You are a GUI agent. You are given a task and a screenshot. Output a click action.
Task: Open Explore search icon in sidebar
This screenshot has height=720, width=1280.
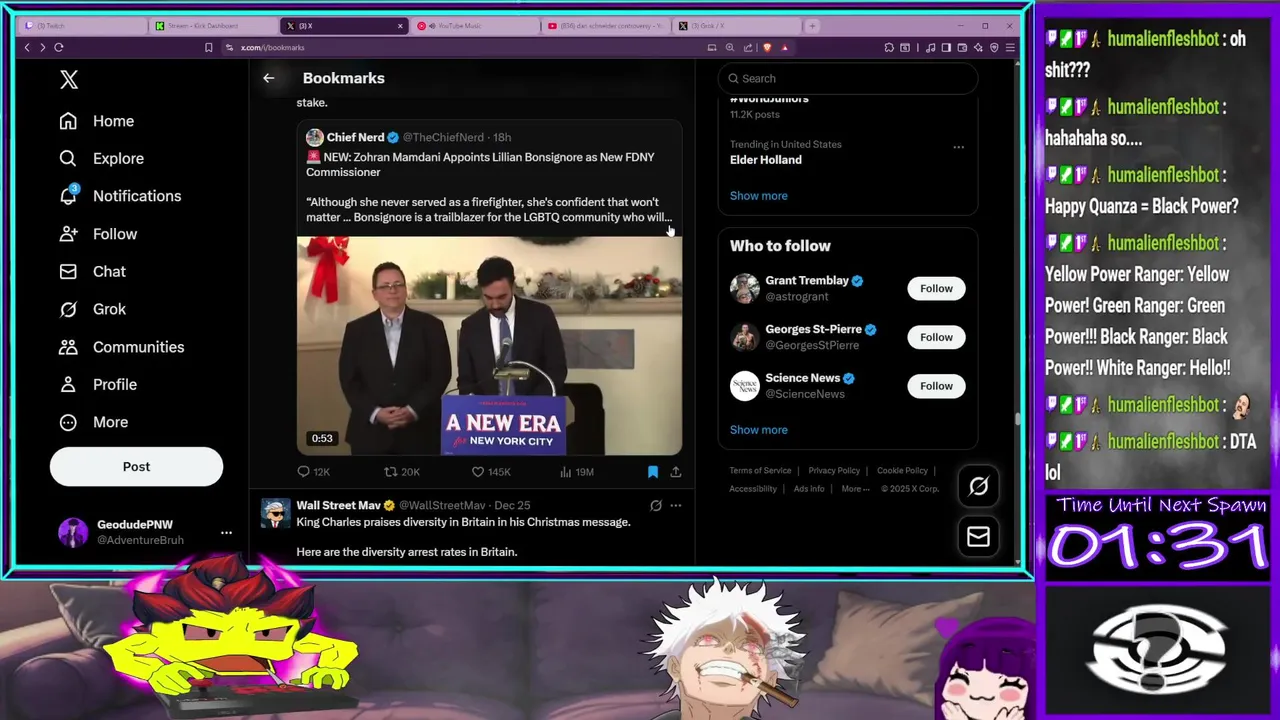(x=68, y=158)
